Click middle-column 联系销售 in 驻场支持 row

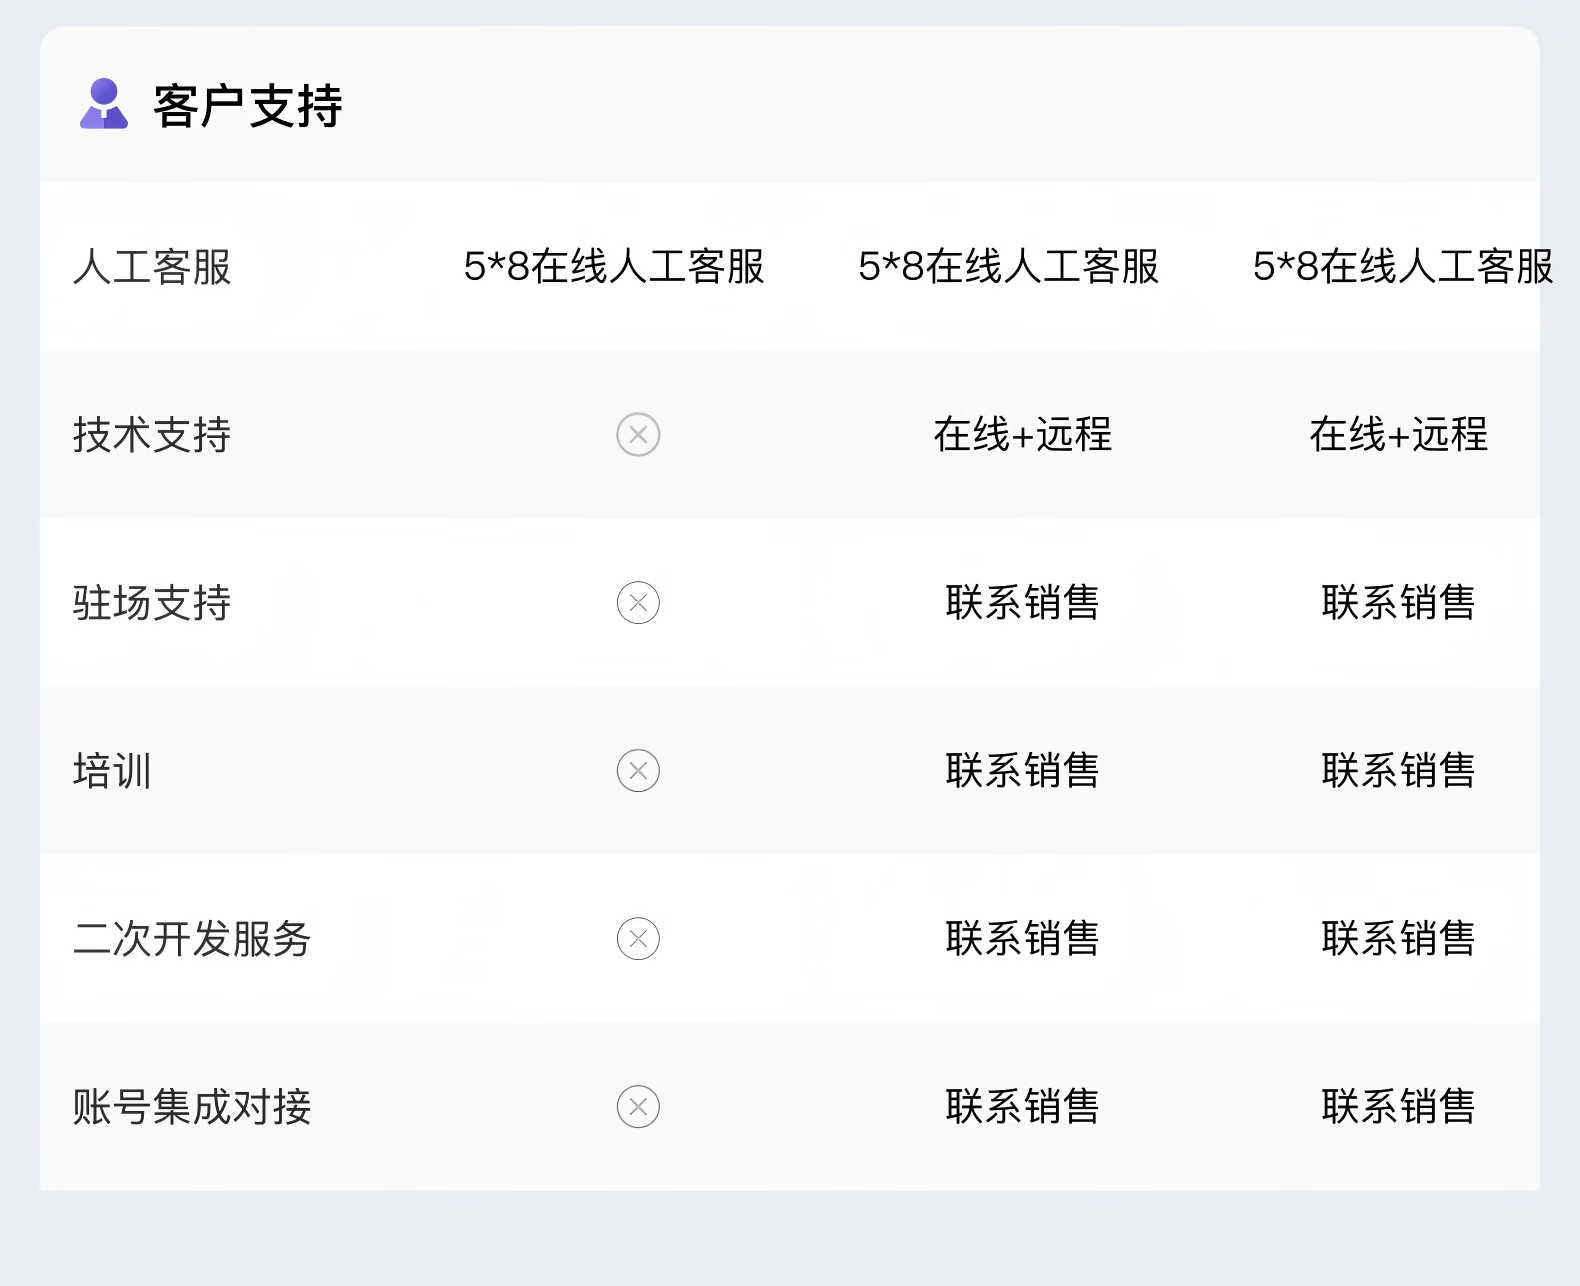tap(1022, 603)
